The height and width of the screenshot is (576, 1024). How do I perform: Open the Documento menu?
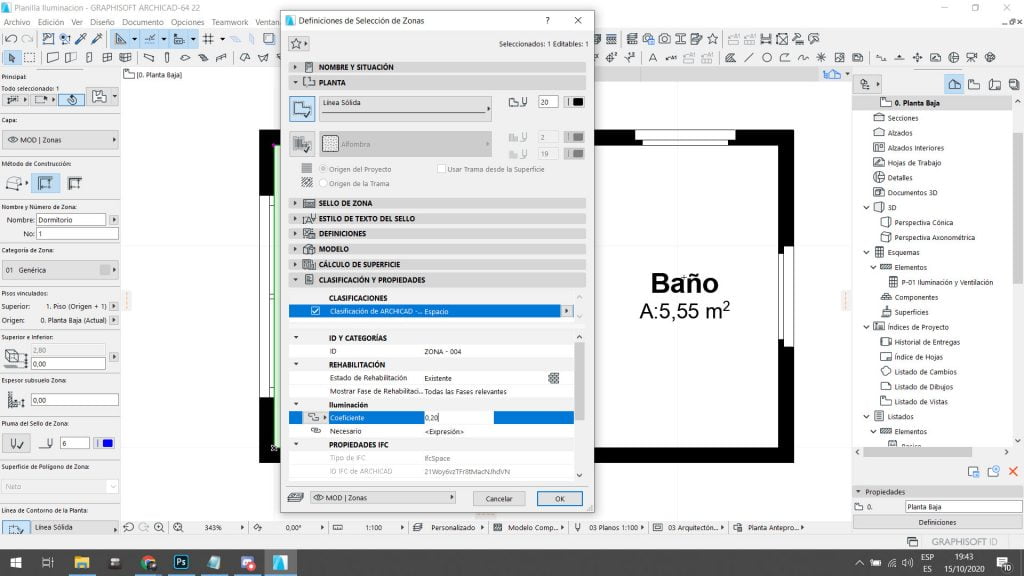point(143,21)
